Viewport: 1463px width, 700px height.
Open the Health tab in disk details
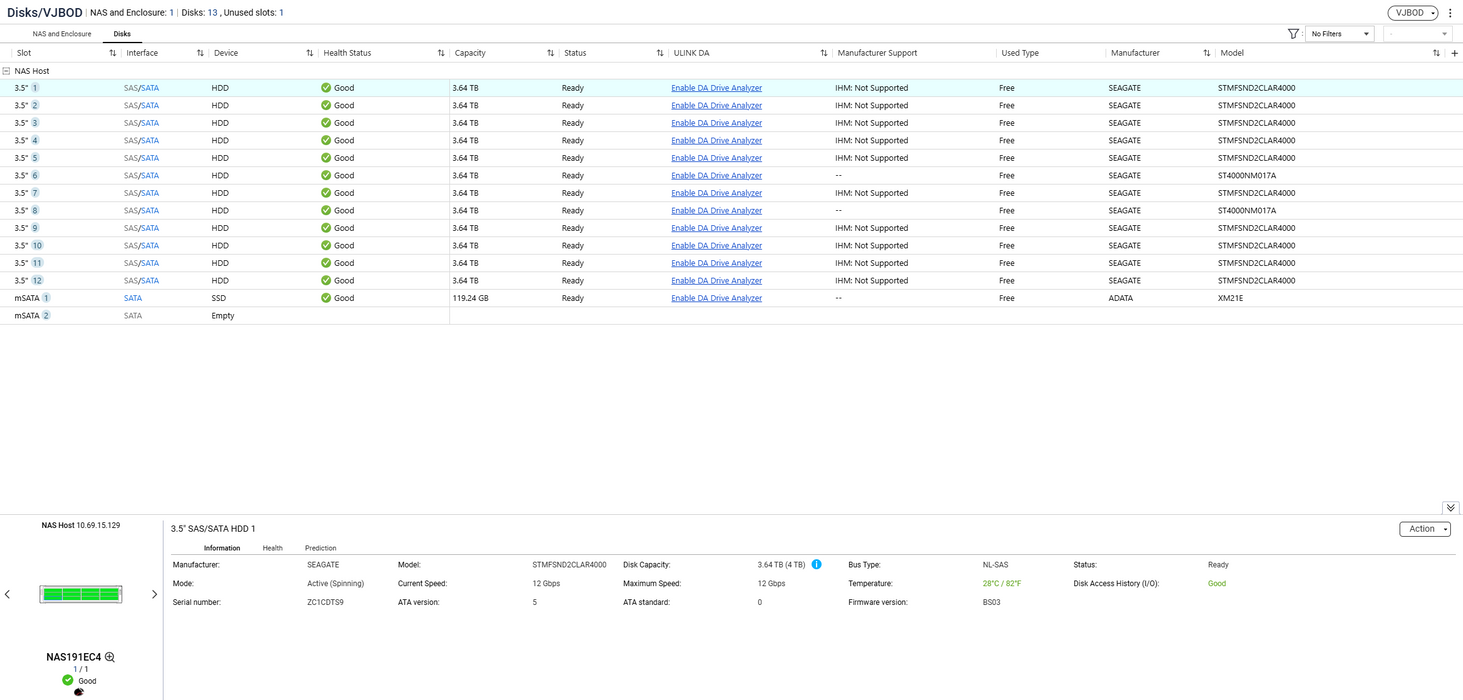(272, 548)
